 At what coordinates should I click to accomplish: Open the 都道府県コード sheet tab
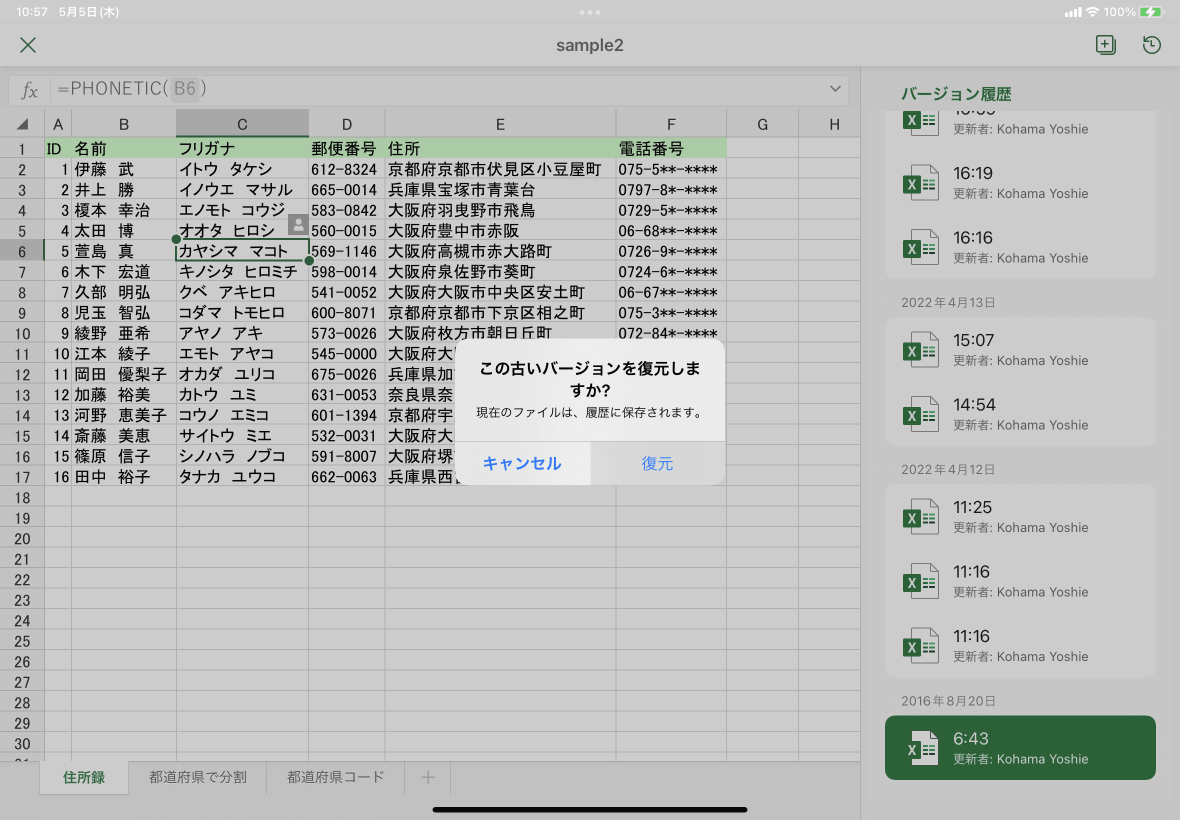(x=335, y=777)
